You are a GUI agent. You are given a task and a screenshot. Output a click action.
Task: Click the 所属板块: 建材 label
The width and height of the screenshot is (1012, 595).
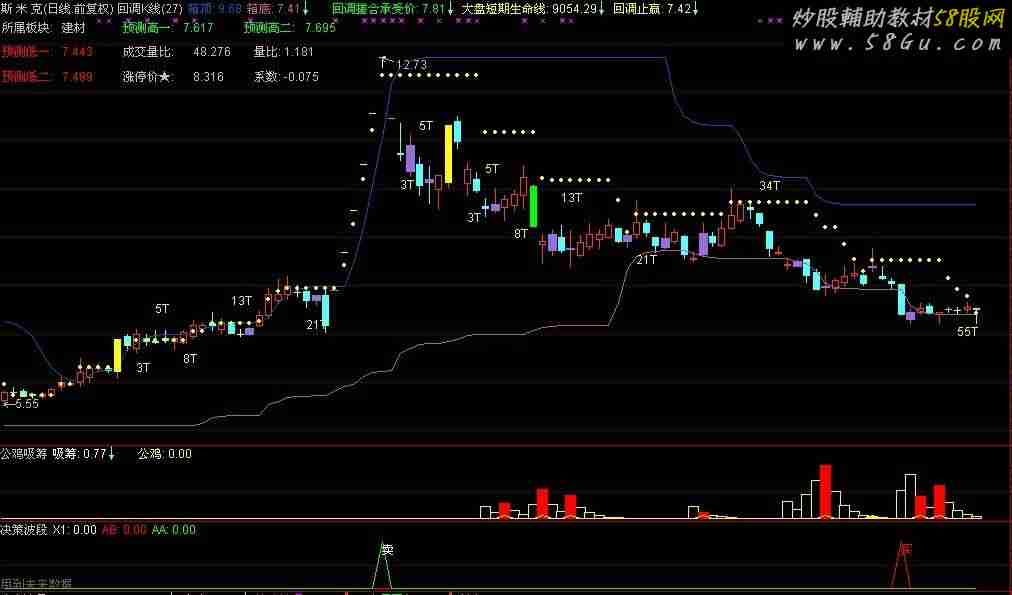43,28
